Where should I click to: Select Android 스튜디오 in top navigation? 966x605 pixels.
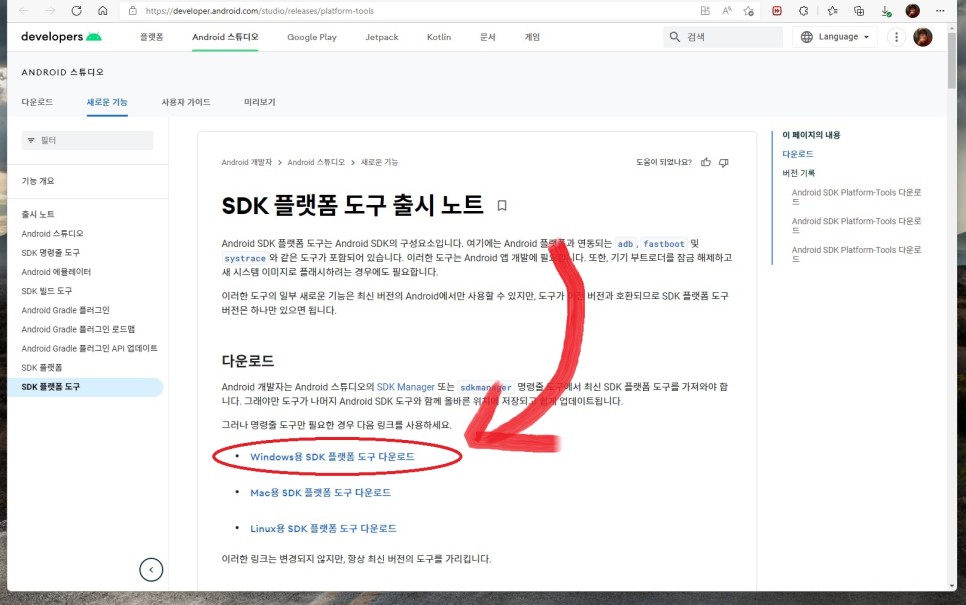click(225, 37)
